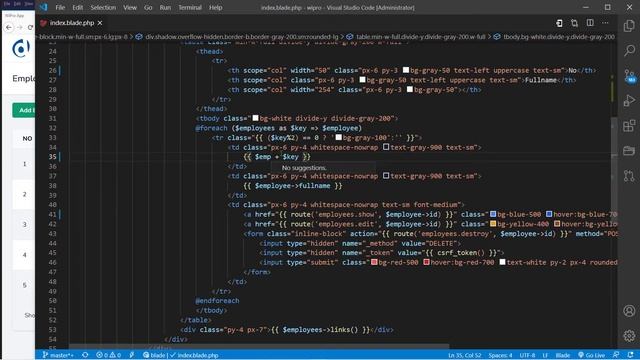
Task: Open the Terminal menu
Action: pyautogui.click(x=189, y=7)
